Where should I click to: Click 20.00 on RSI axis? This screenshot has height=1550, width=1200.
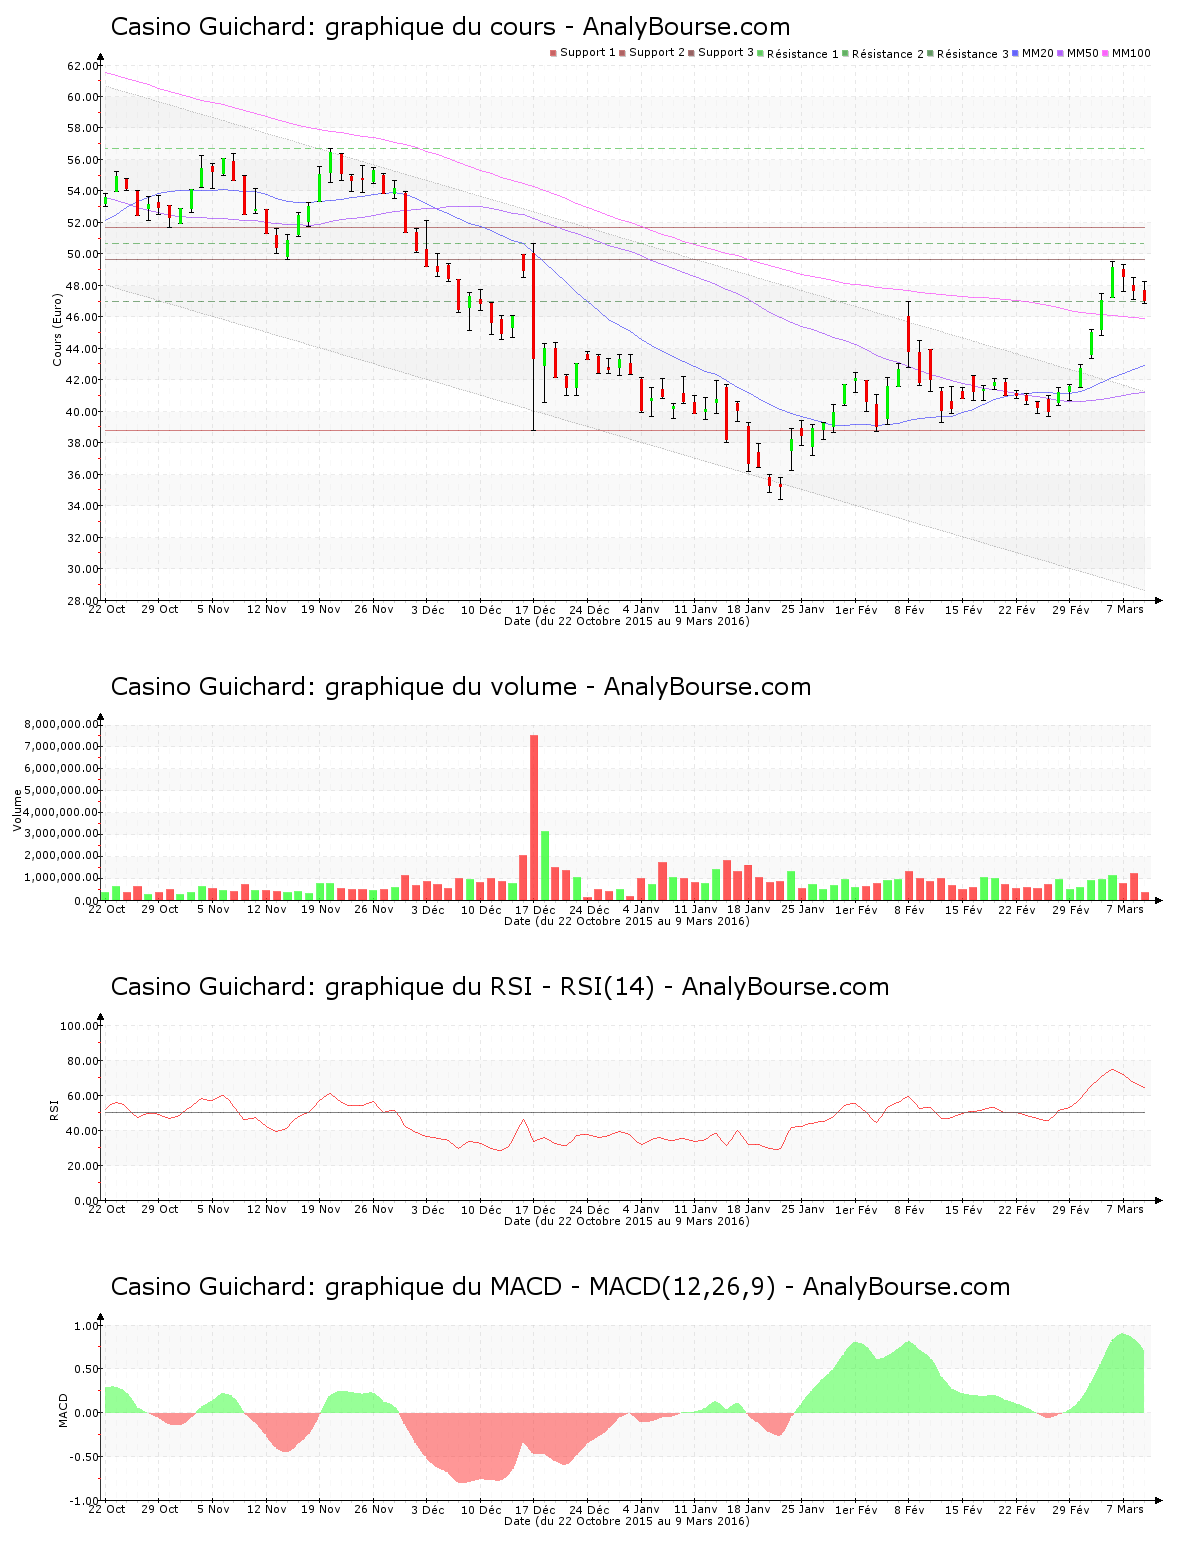pyautogui.click(x=83, y=1166)
